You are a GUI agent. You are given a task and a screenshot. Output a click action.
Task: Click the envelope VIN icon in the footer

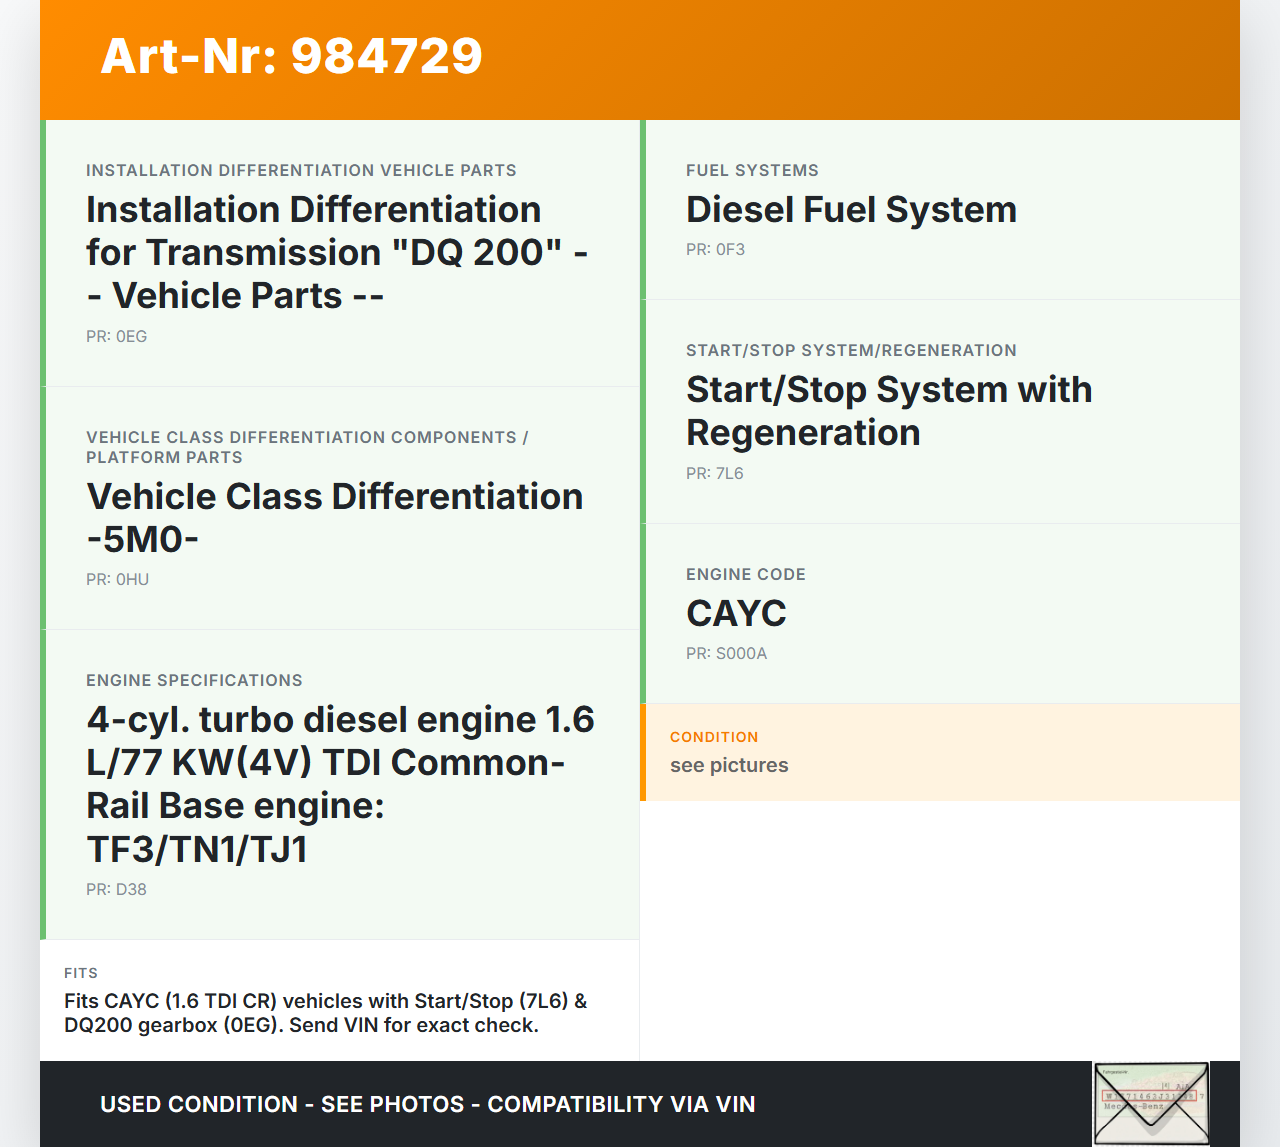(x=1151, y=1103)
